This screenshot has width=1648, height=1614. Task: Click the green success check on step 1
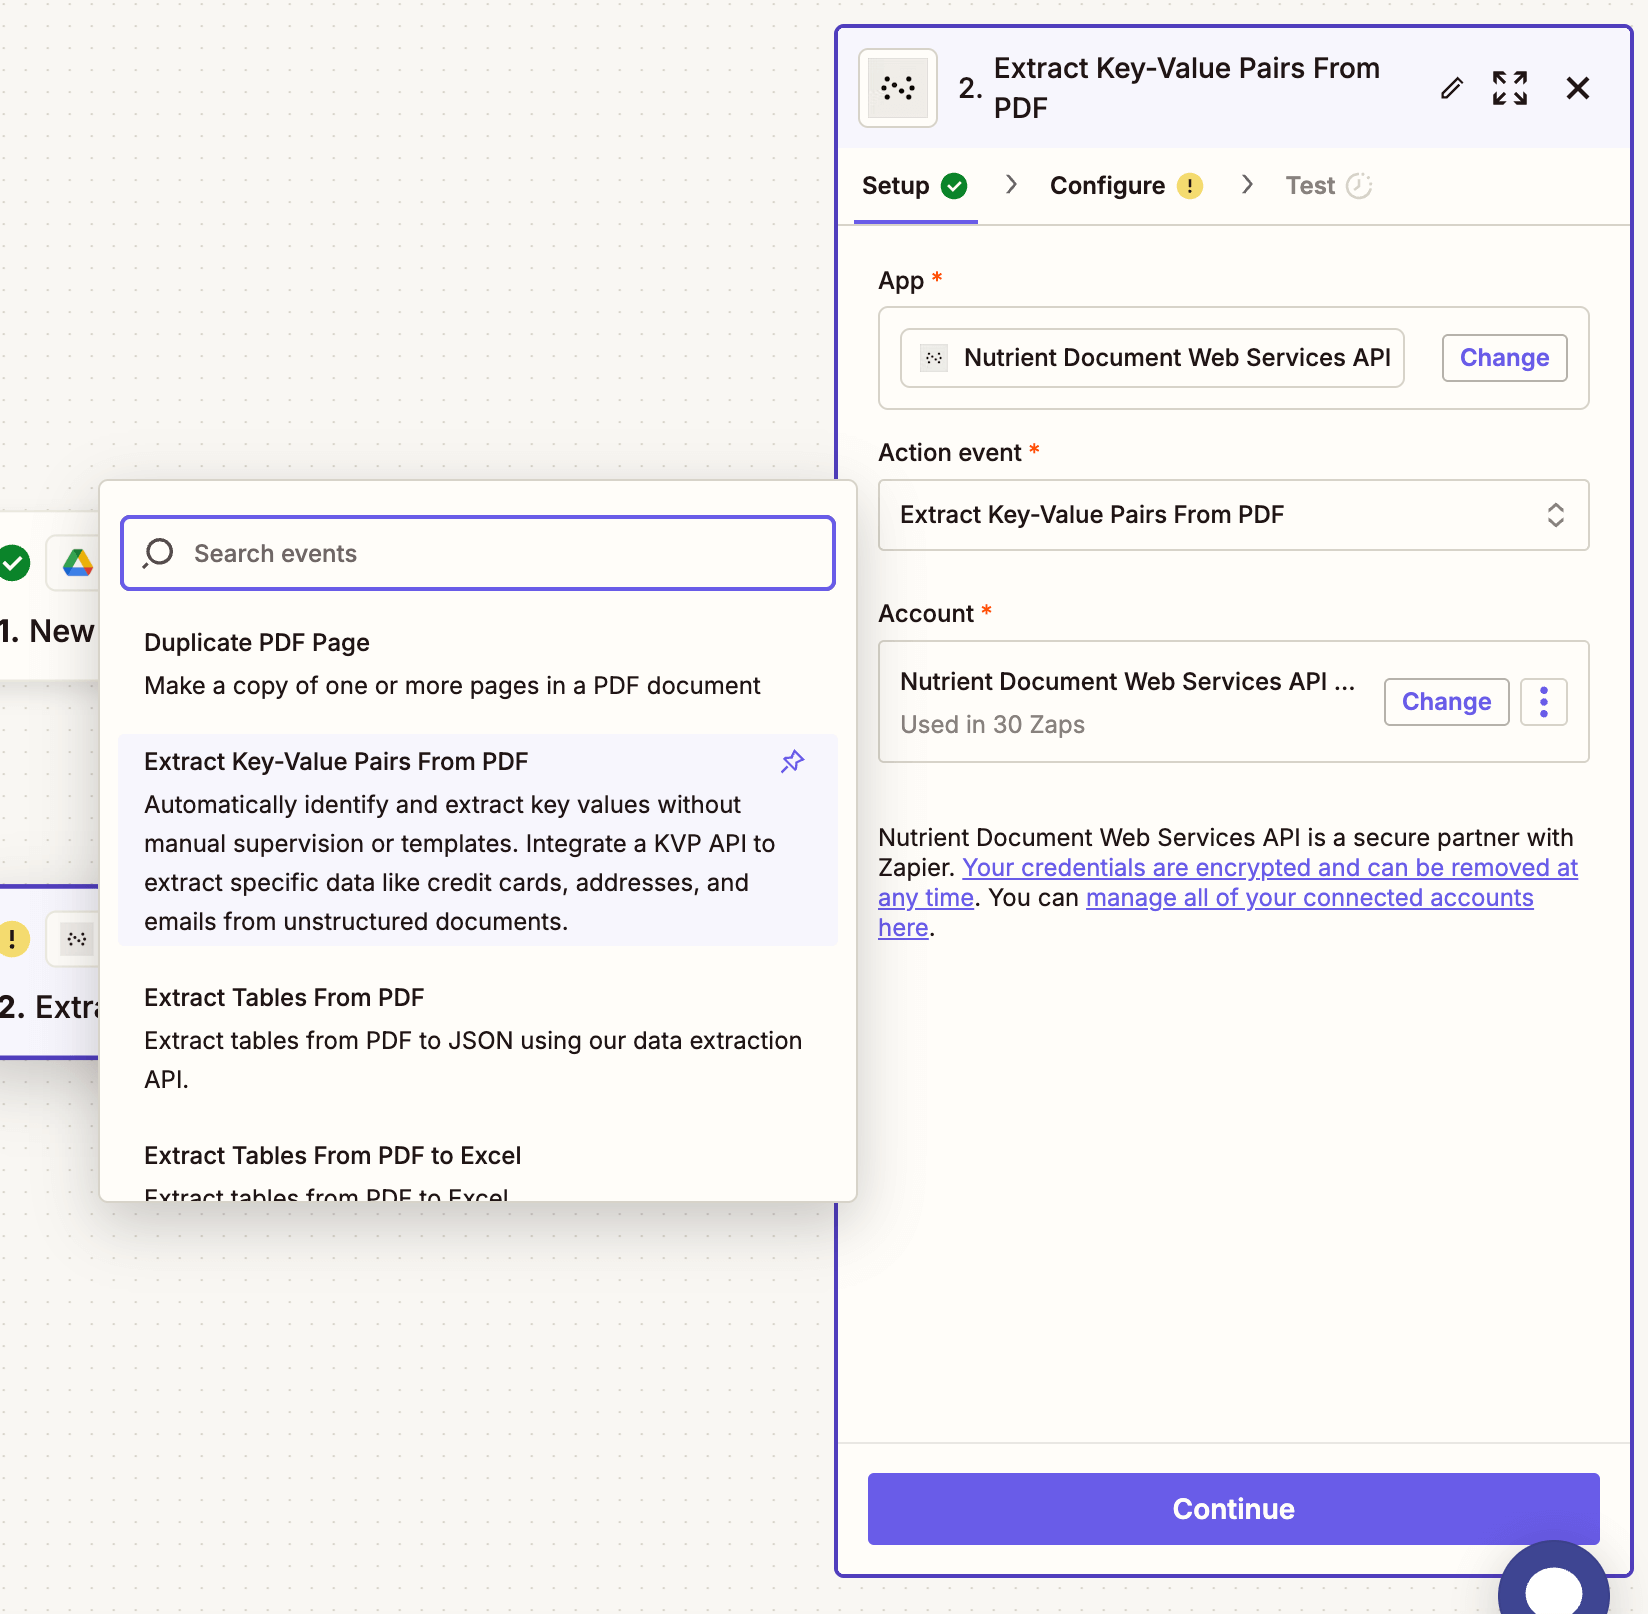[x=15, y=563]
